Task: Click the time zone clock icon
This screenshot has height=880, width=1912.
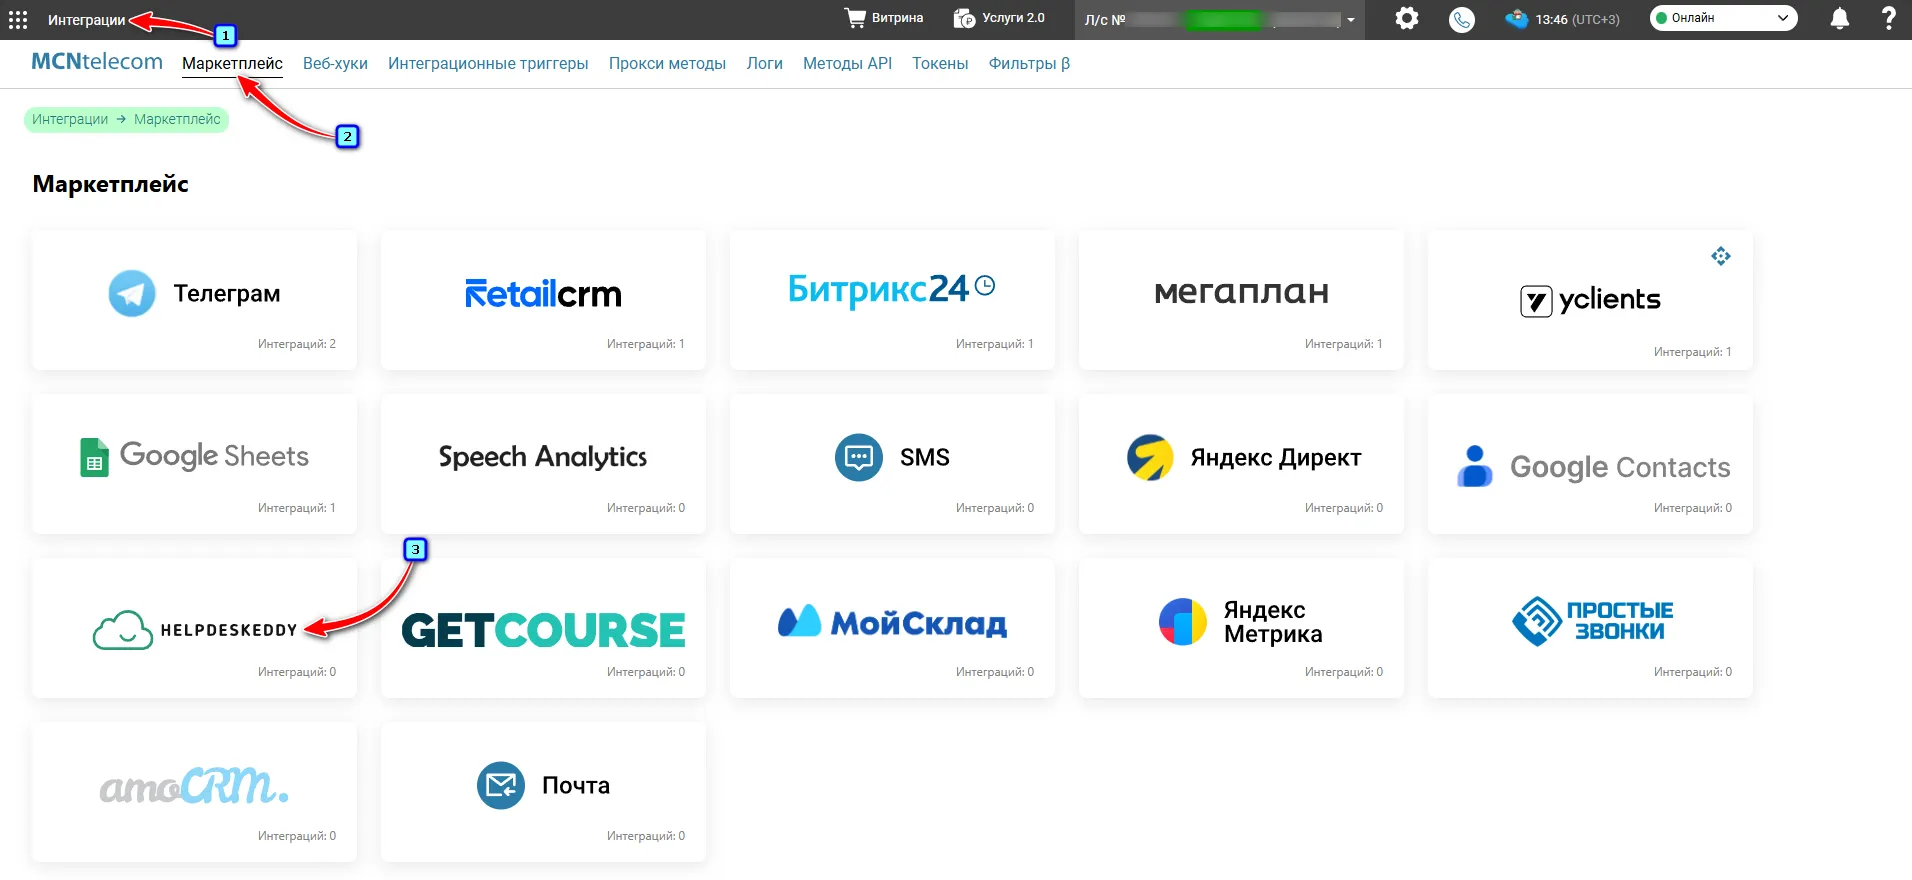Action: tap(1517, 19)
